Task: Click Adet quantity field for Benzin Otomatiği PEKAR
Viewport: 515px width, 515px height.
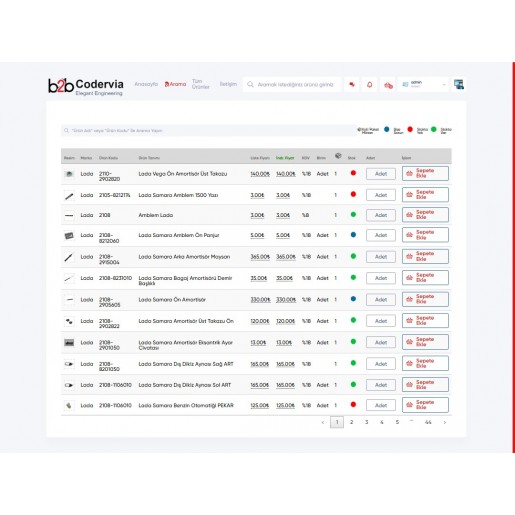Action: (x=381, y=405)
